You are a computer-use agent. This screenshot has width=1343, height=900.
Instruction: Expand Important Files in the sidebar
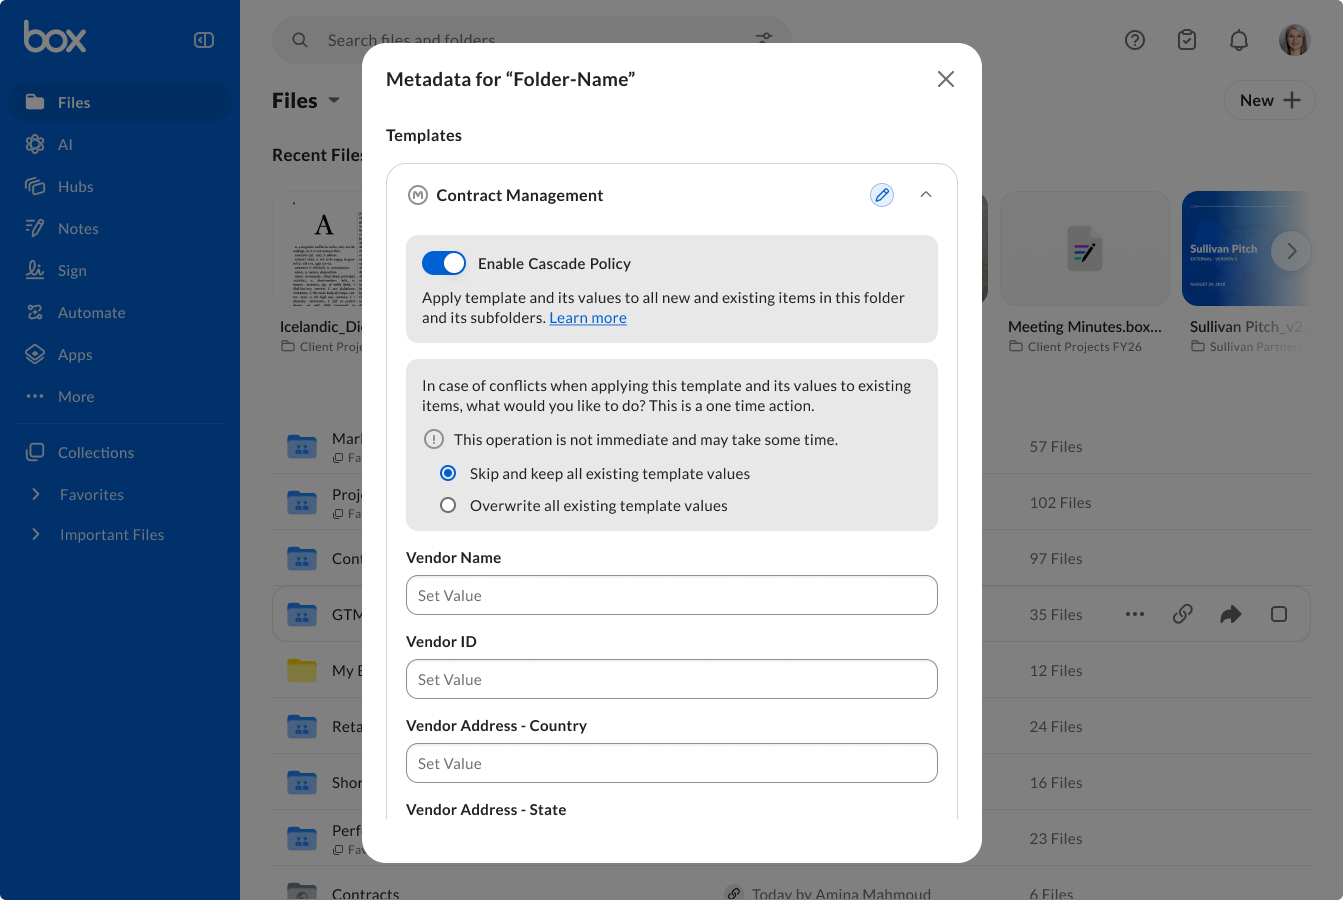(36, 534)
